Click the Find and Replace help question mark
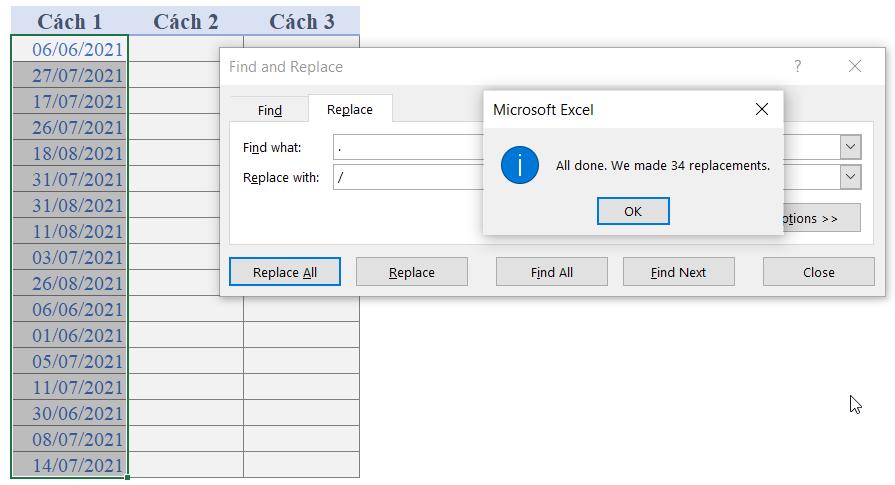This screenshot has width=895, height=485. pyautogui.click(x=797, y=66)
